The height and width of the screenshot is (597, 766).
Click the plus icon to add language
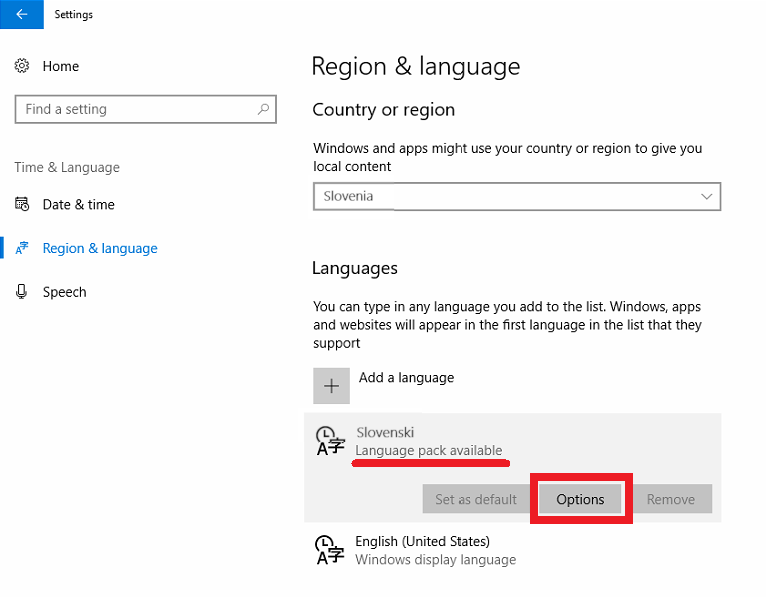(x=331, y=386)
